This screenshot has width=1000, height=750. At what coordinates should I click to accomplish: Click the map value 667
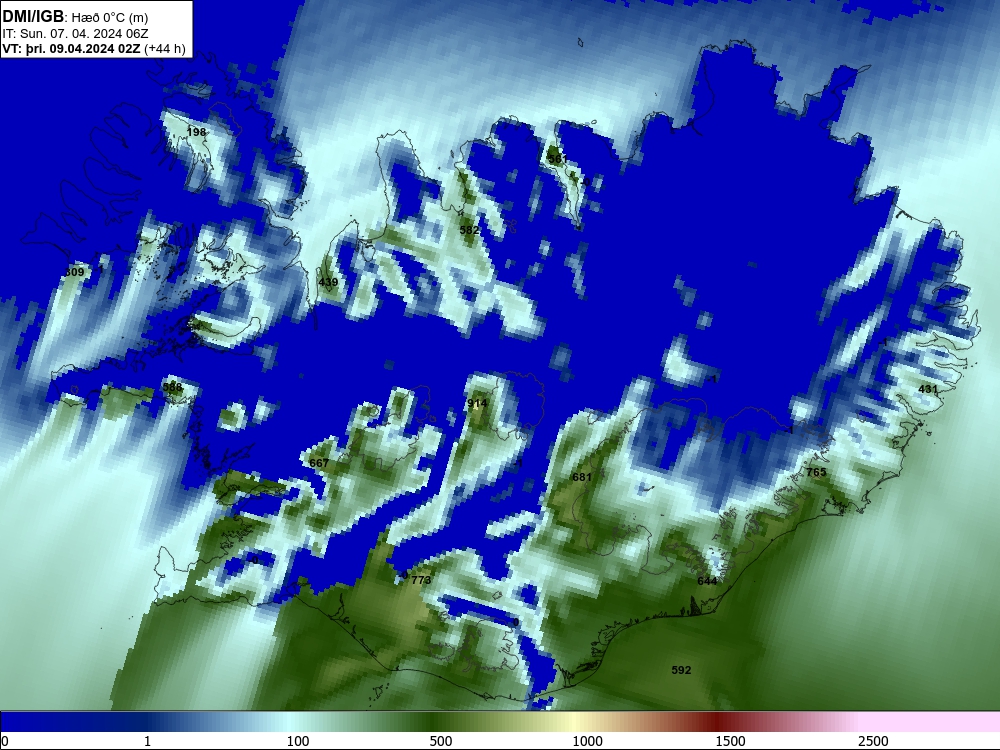(319, 463)
